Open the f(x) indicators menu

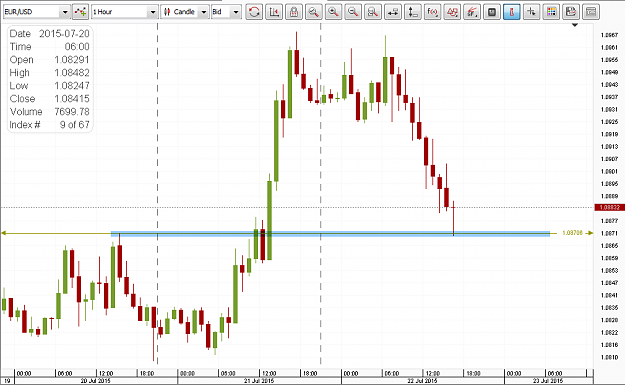click(x=432, y=12)
